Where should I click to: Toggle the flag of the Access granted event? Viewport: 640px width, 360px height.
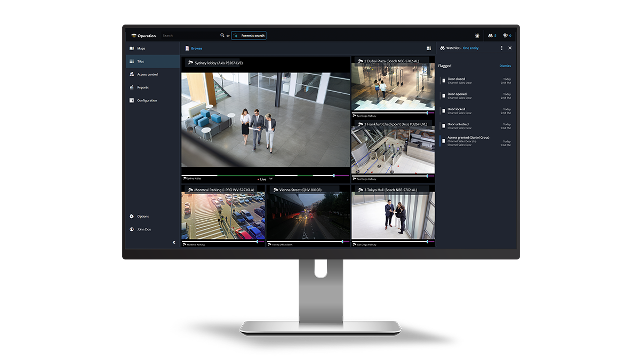(444, 141)
